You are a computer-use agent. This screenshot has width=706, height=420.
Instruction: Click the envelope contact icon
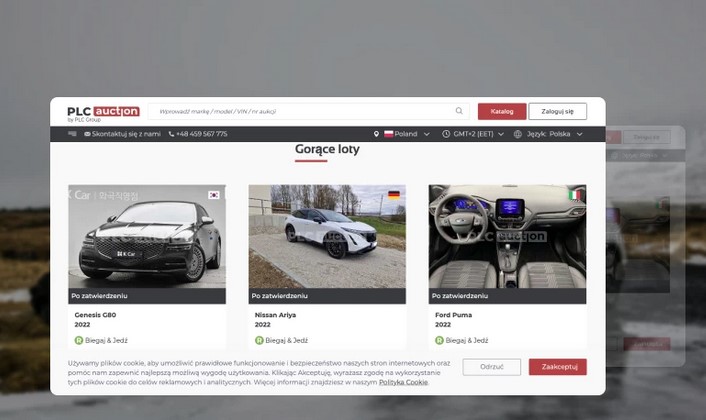87,134
